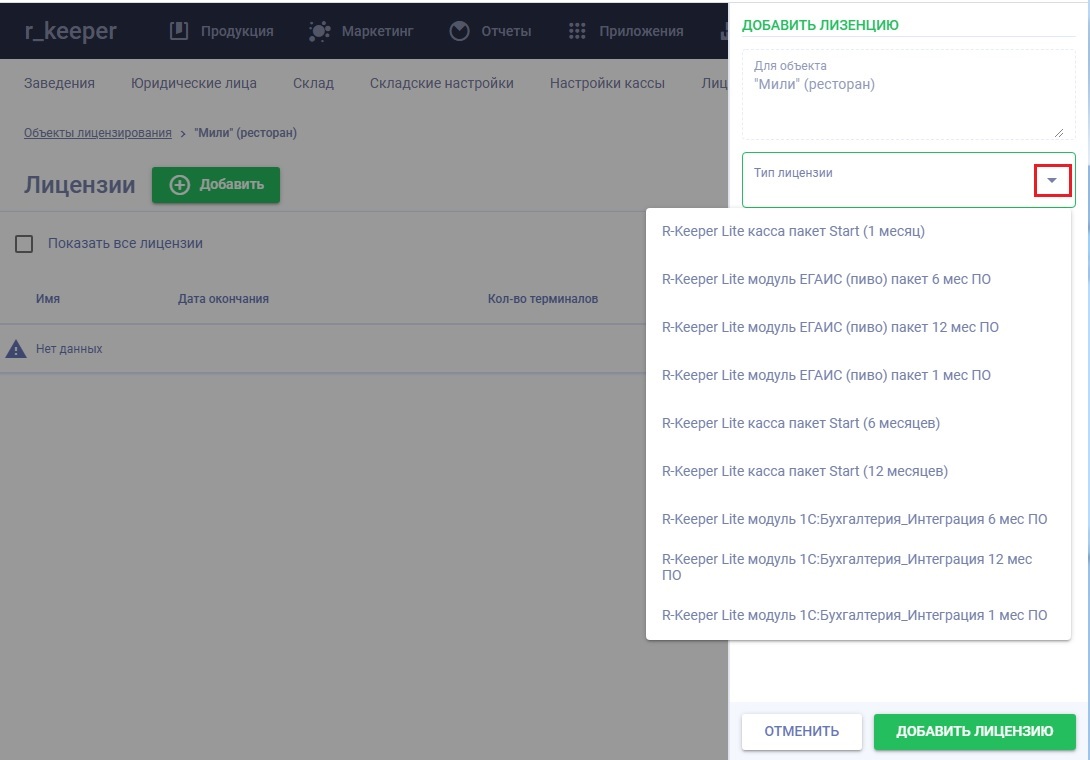The height and width of the screenshot is (760, 1090).
Task: Follow Объекты лицензирования breadcrumb link
Action: tap(97, 133)
